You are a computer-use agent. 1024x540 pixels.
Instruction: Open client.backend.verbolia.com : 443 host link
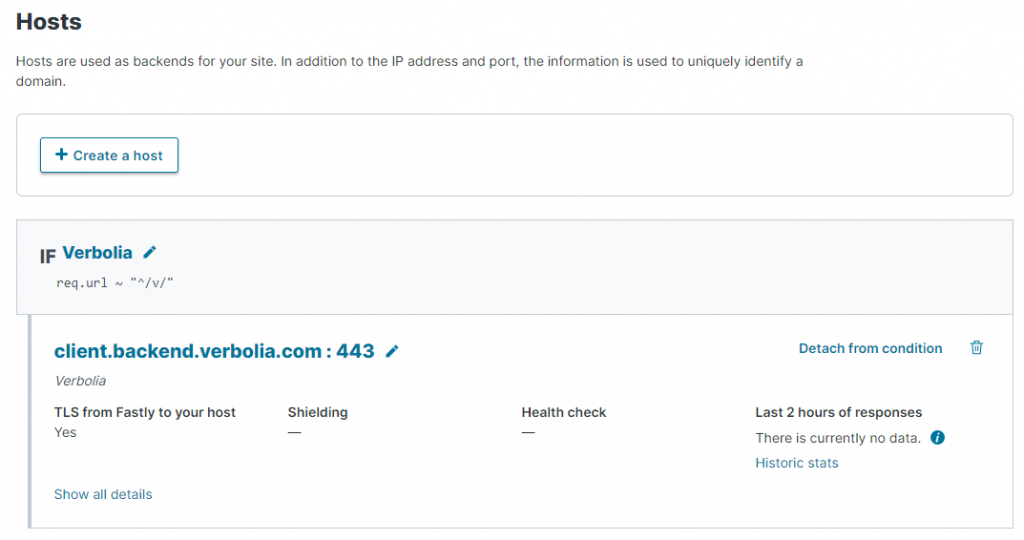point(214,351)
